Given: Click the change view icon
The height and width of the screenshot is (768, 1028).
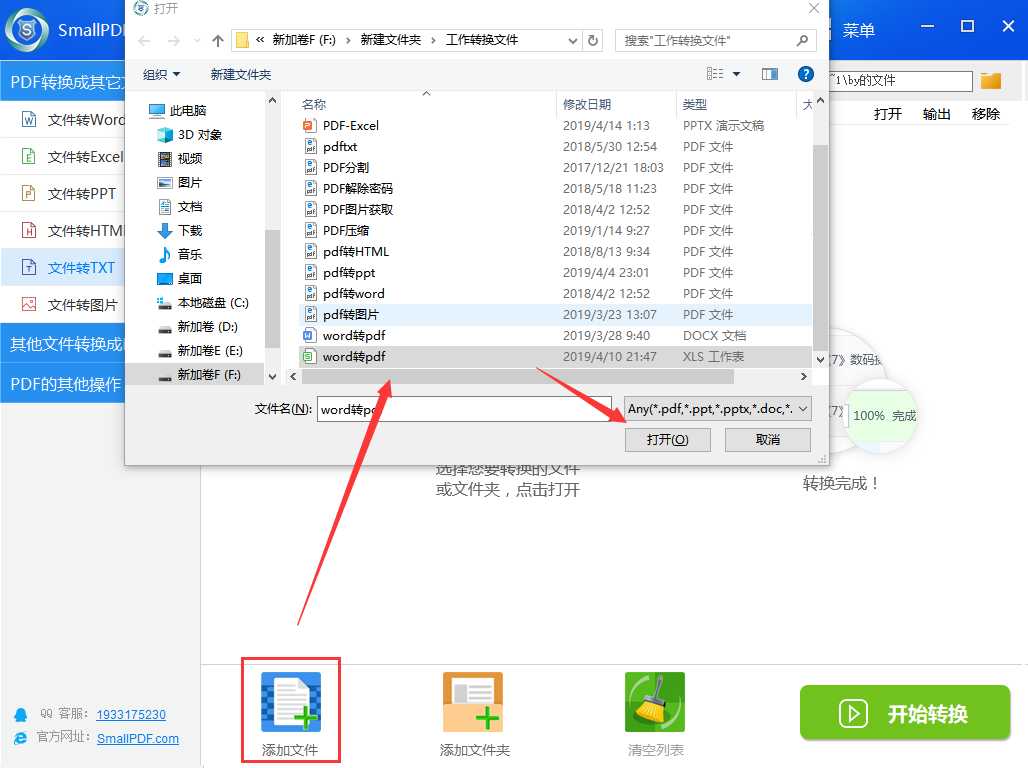Looking at the screenshot, I should (x=715, y=74).
